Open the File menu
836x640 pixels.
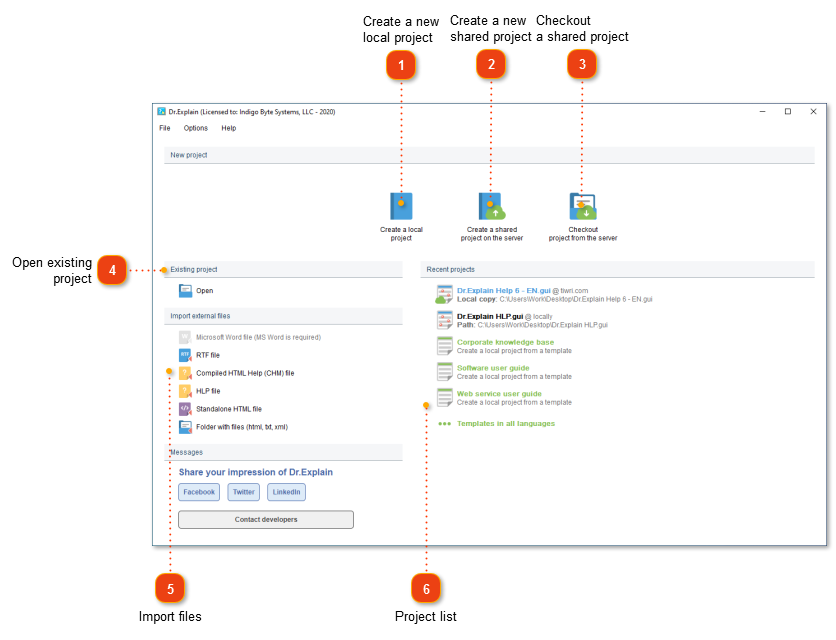point(165,128)
